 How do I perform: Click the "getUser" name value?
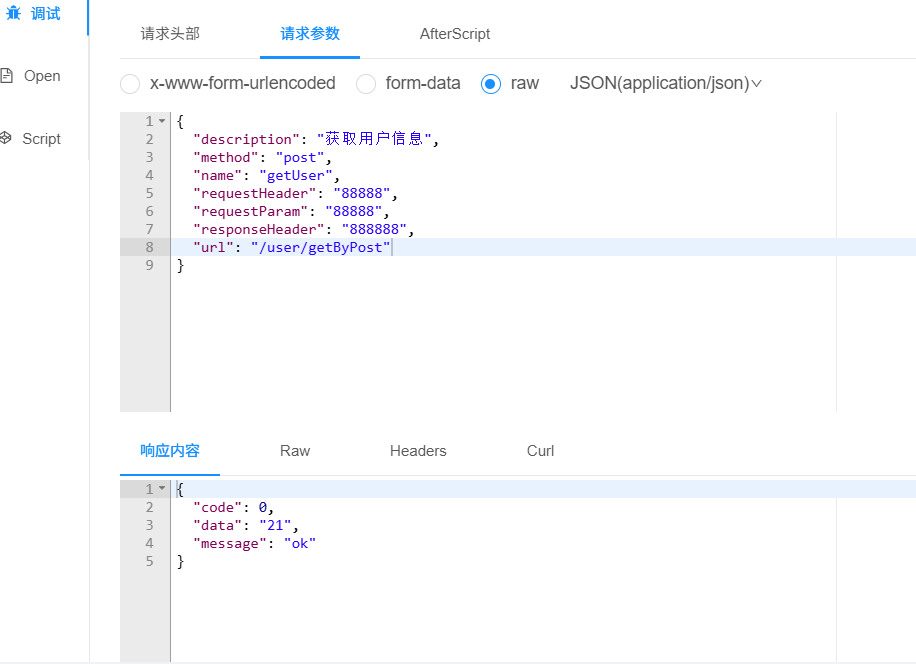[x=296, y=175]
